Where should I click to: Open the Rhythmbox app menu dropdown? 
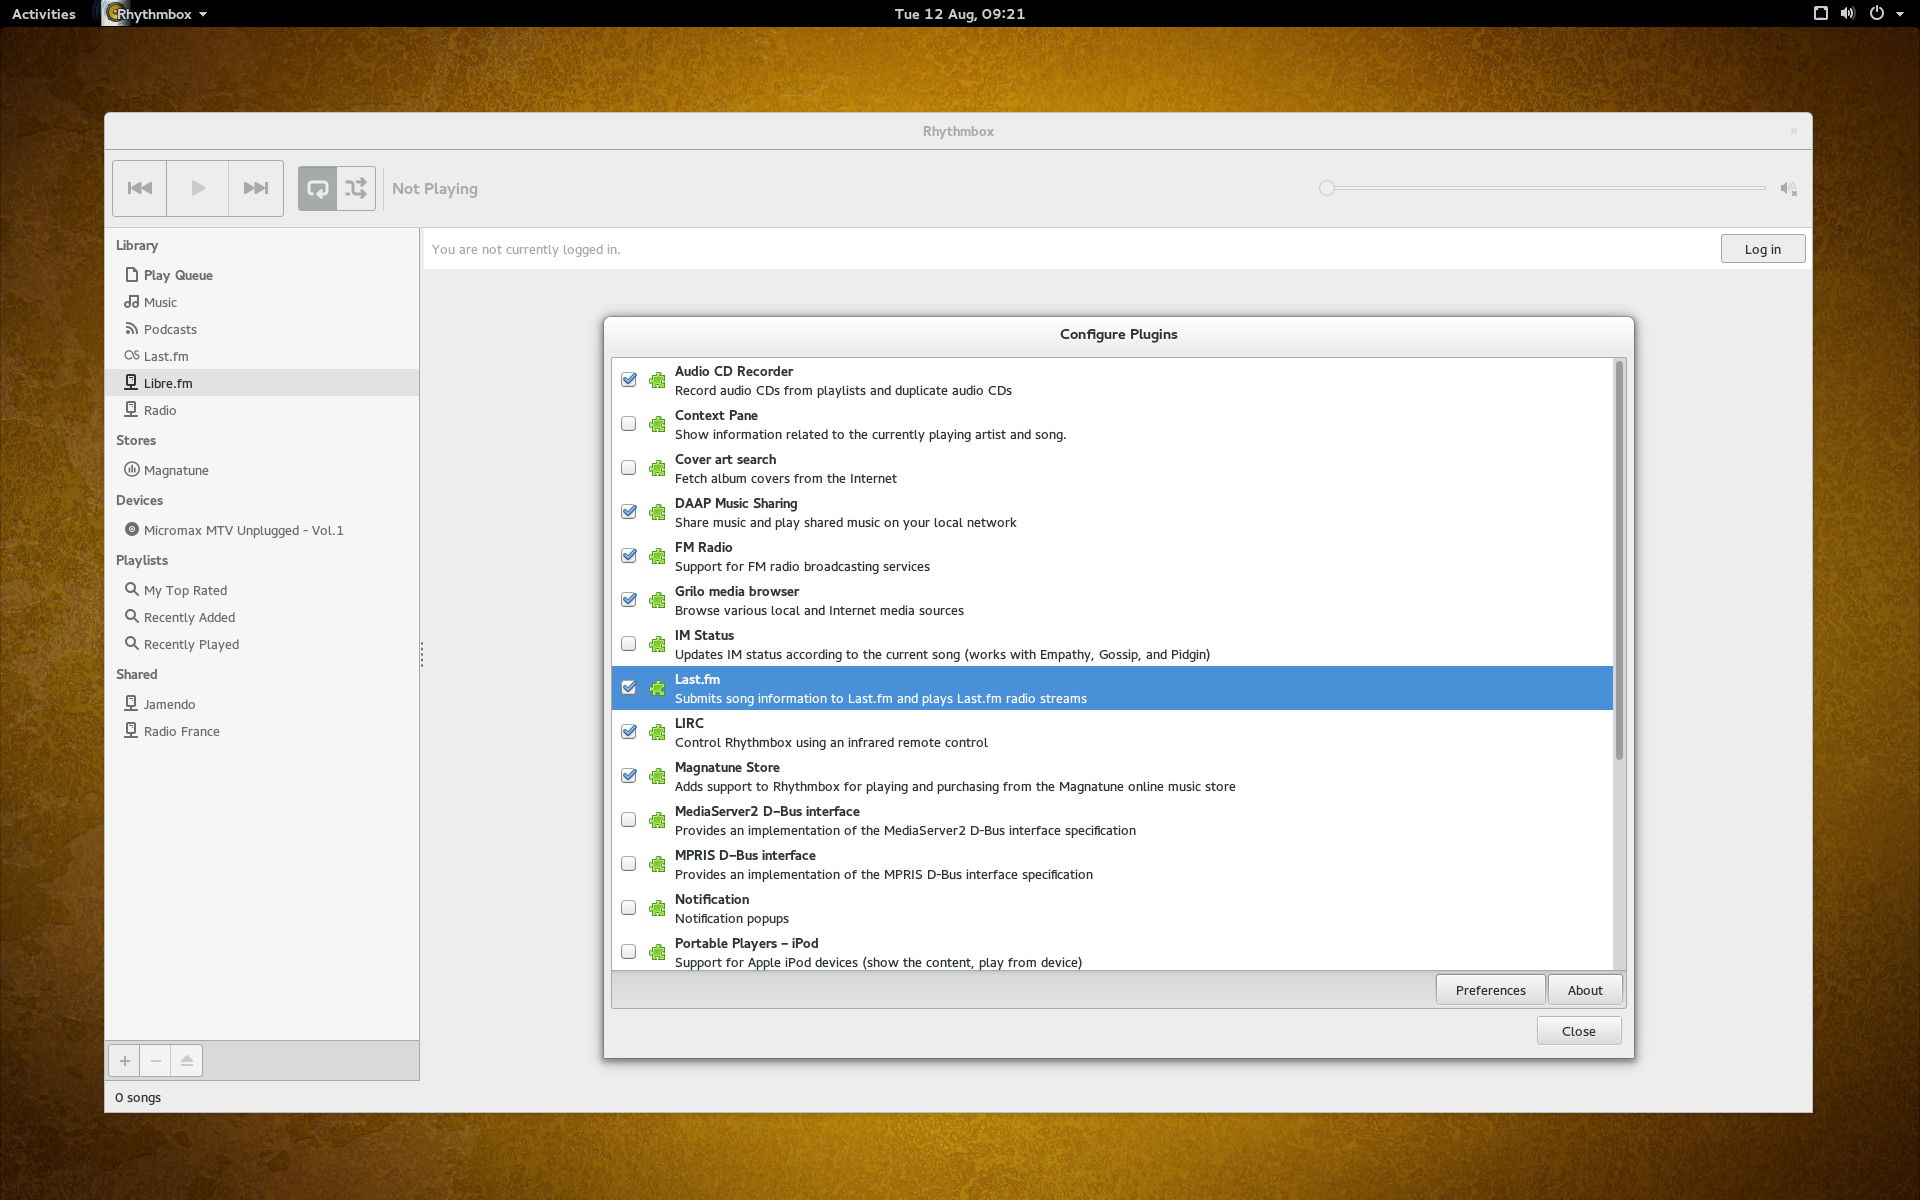point(155,14)
